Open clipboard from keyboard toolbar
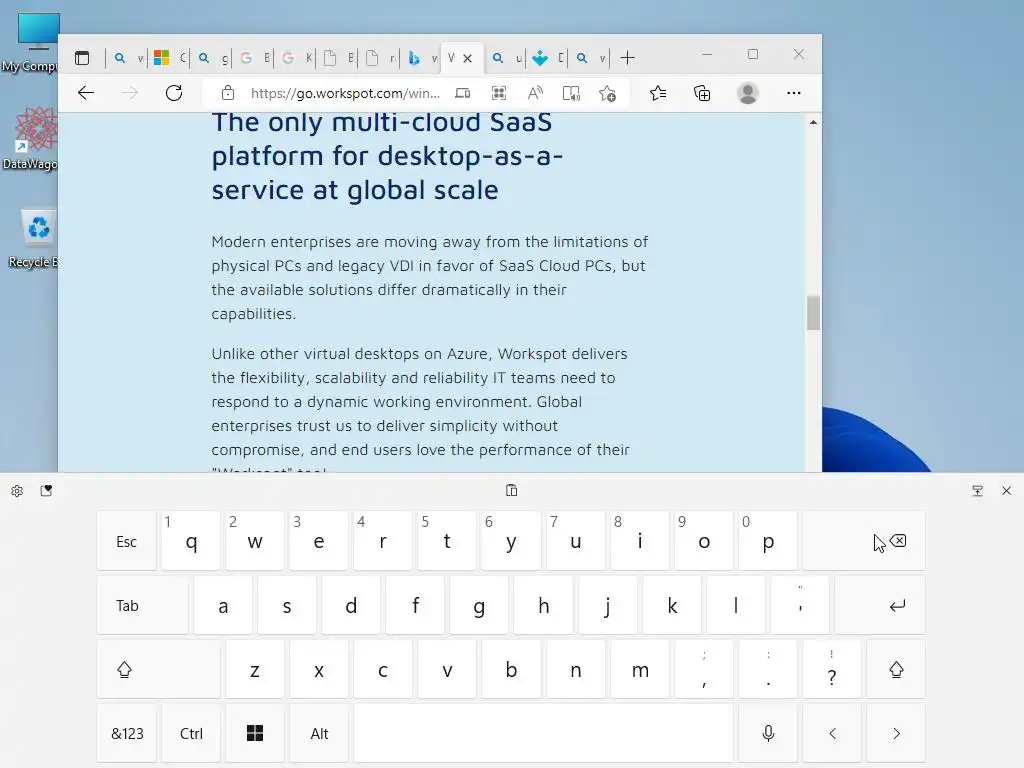Viewport: 1024px width, 768px height. (x=511, y=490)
